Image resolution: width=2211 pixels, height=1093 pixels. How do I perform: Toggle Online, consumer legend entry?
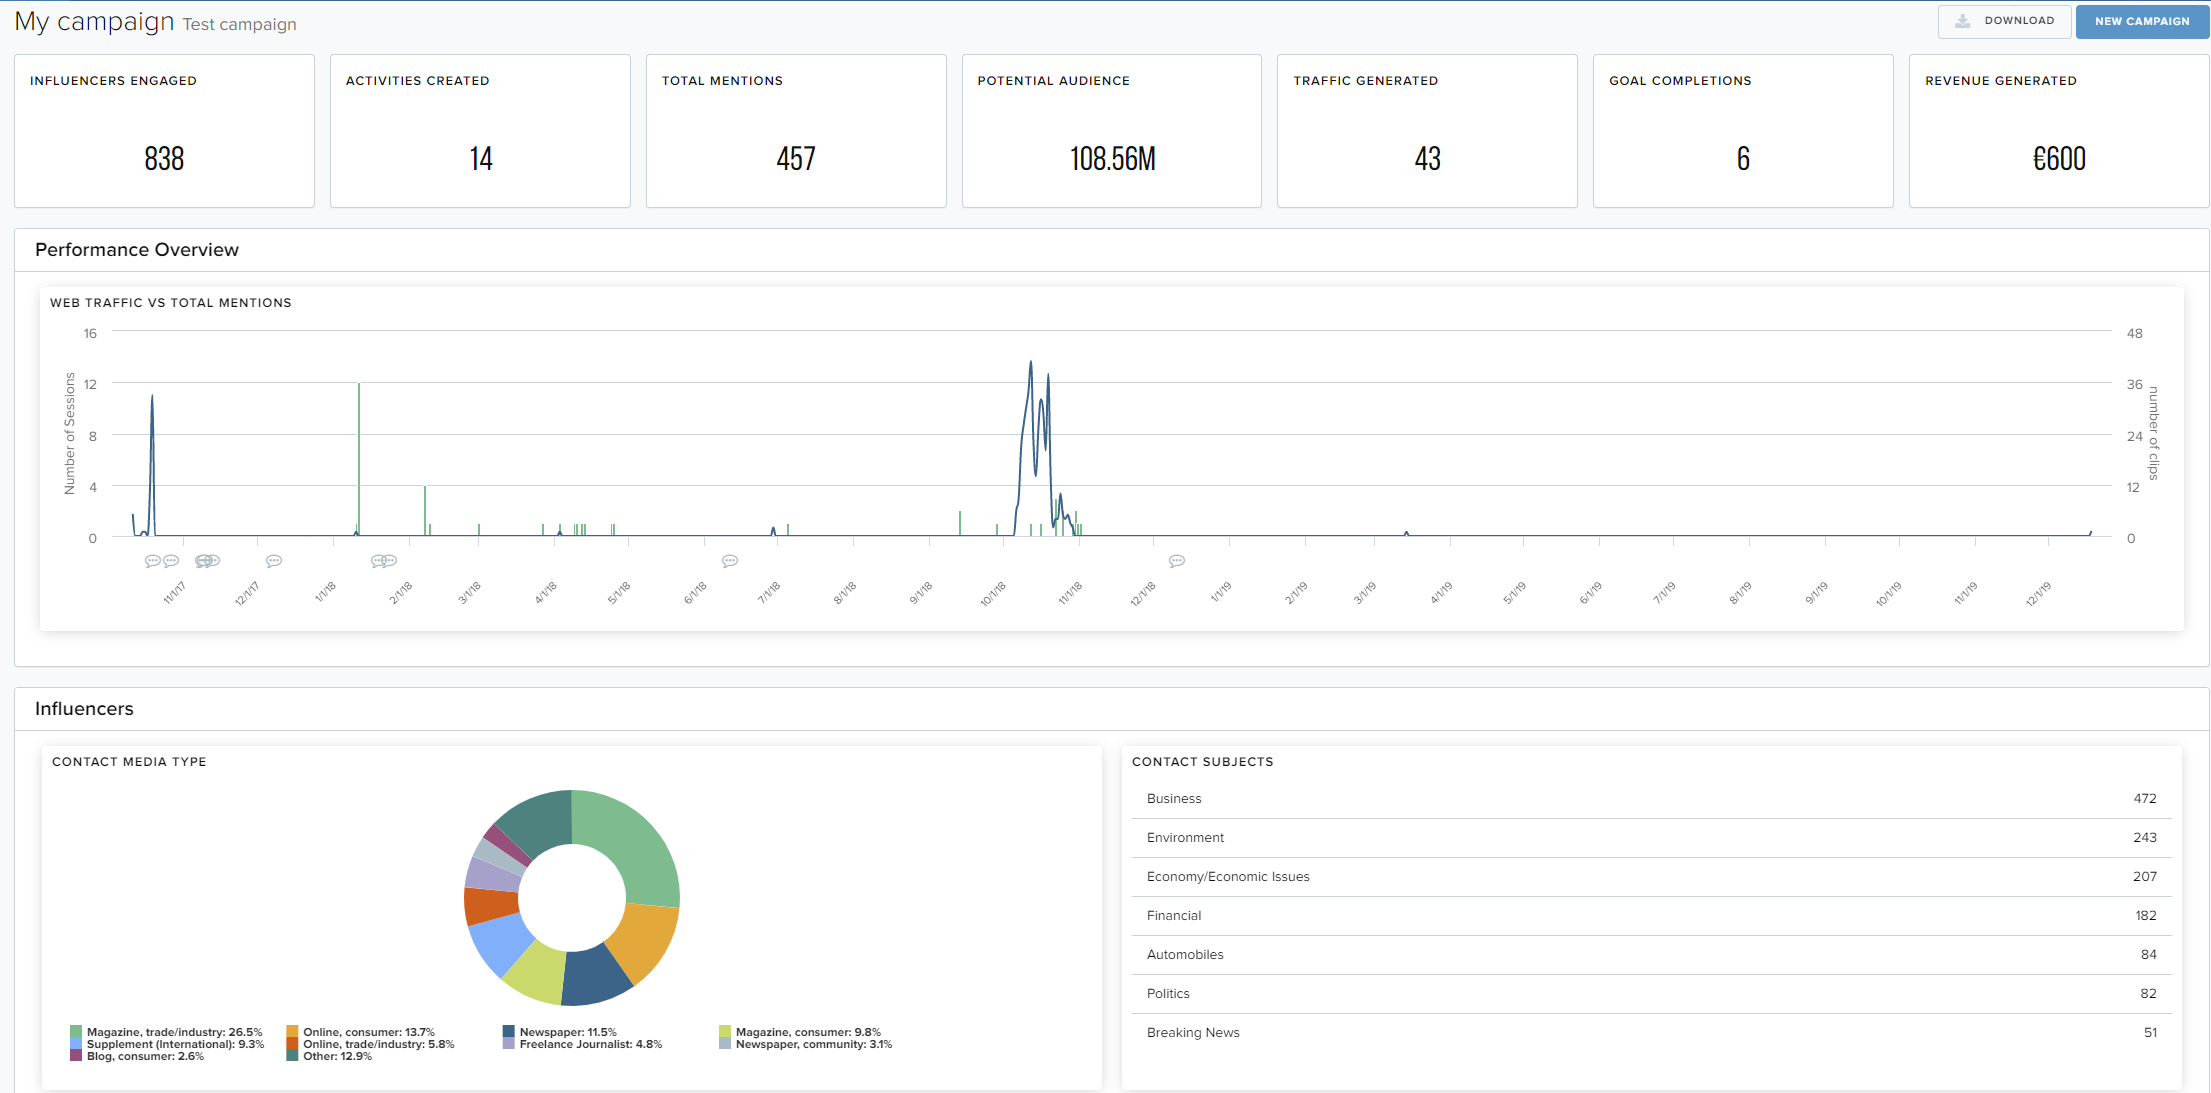tap(368, 1032)
